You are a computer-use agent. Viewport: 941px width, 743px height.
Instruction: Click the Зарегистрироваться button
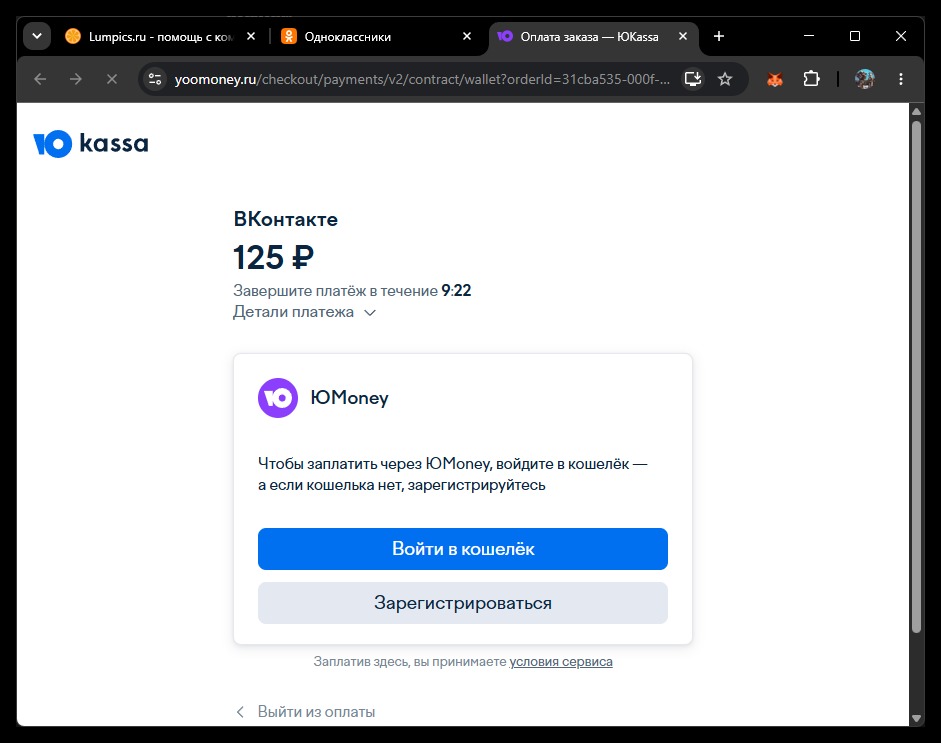pyautogui.click(x=463, y=603)
